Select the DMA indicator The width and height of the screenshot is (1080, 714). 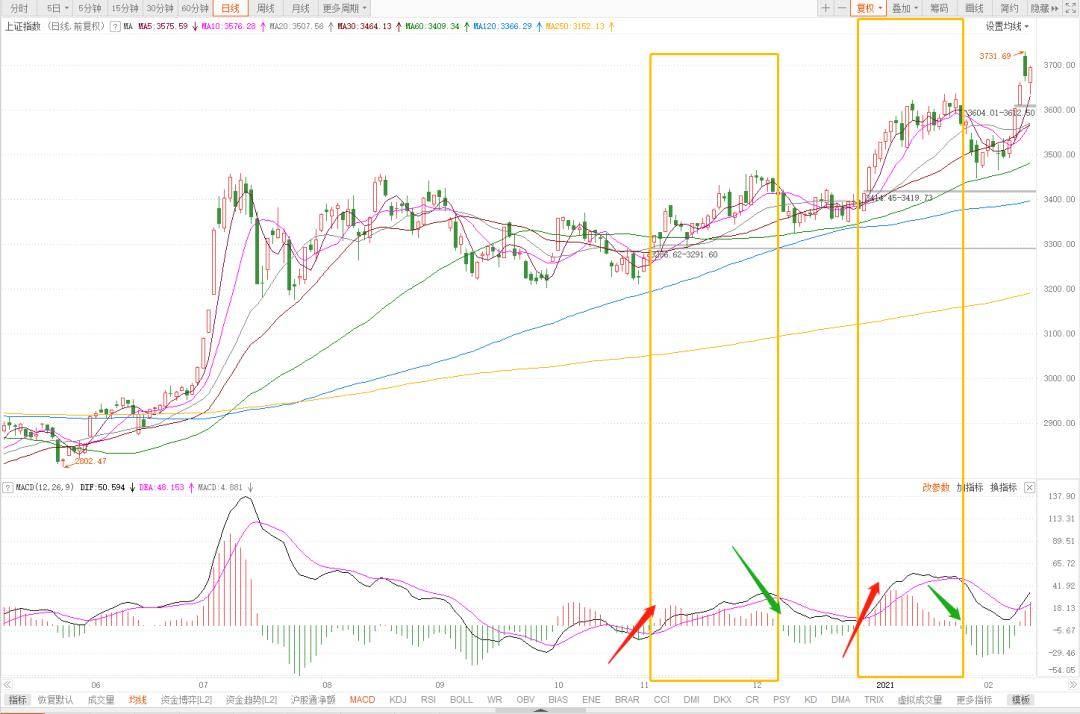[x=840, y=700]
